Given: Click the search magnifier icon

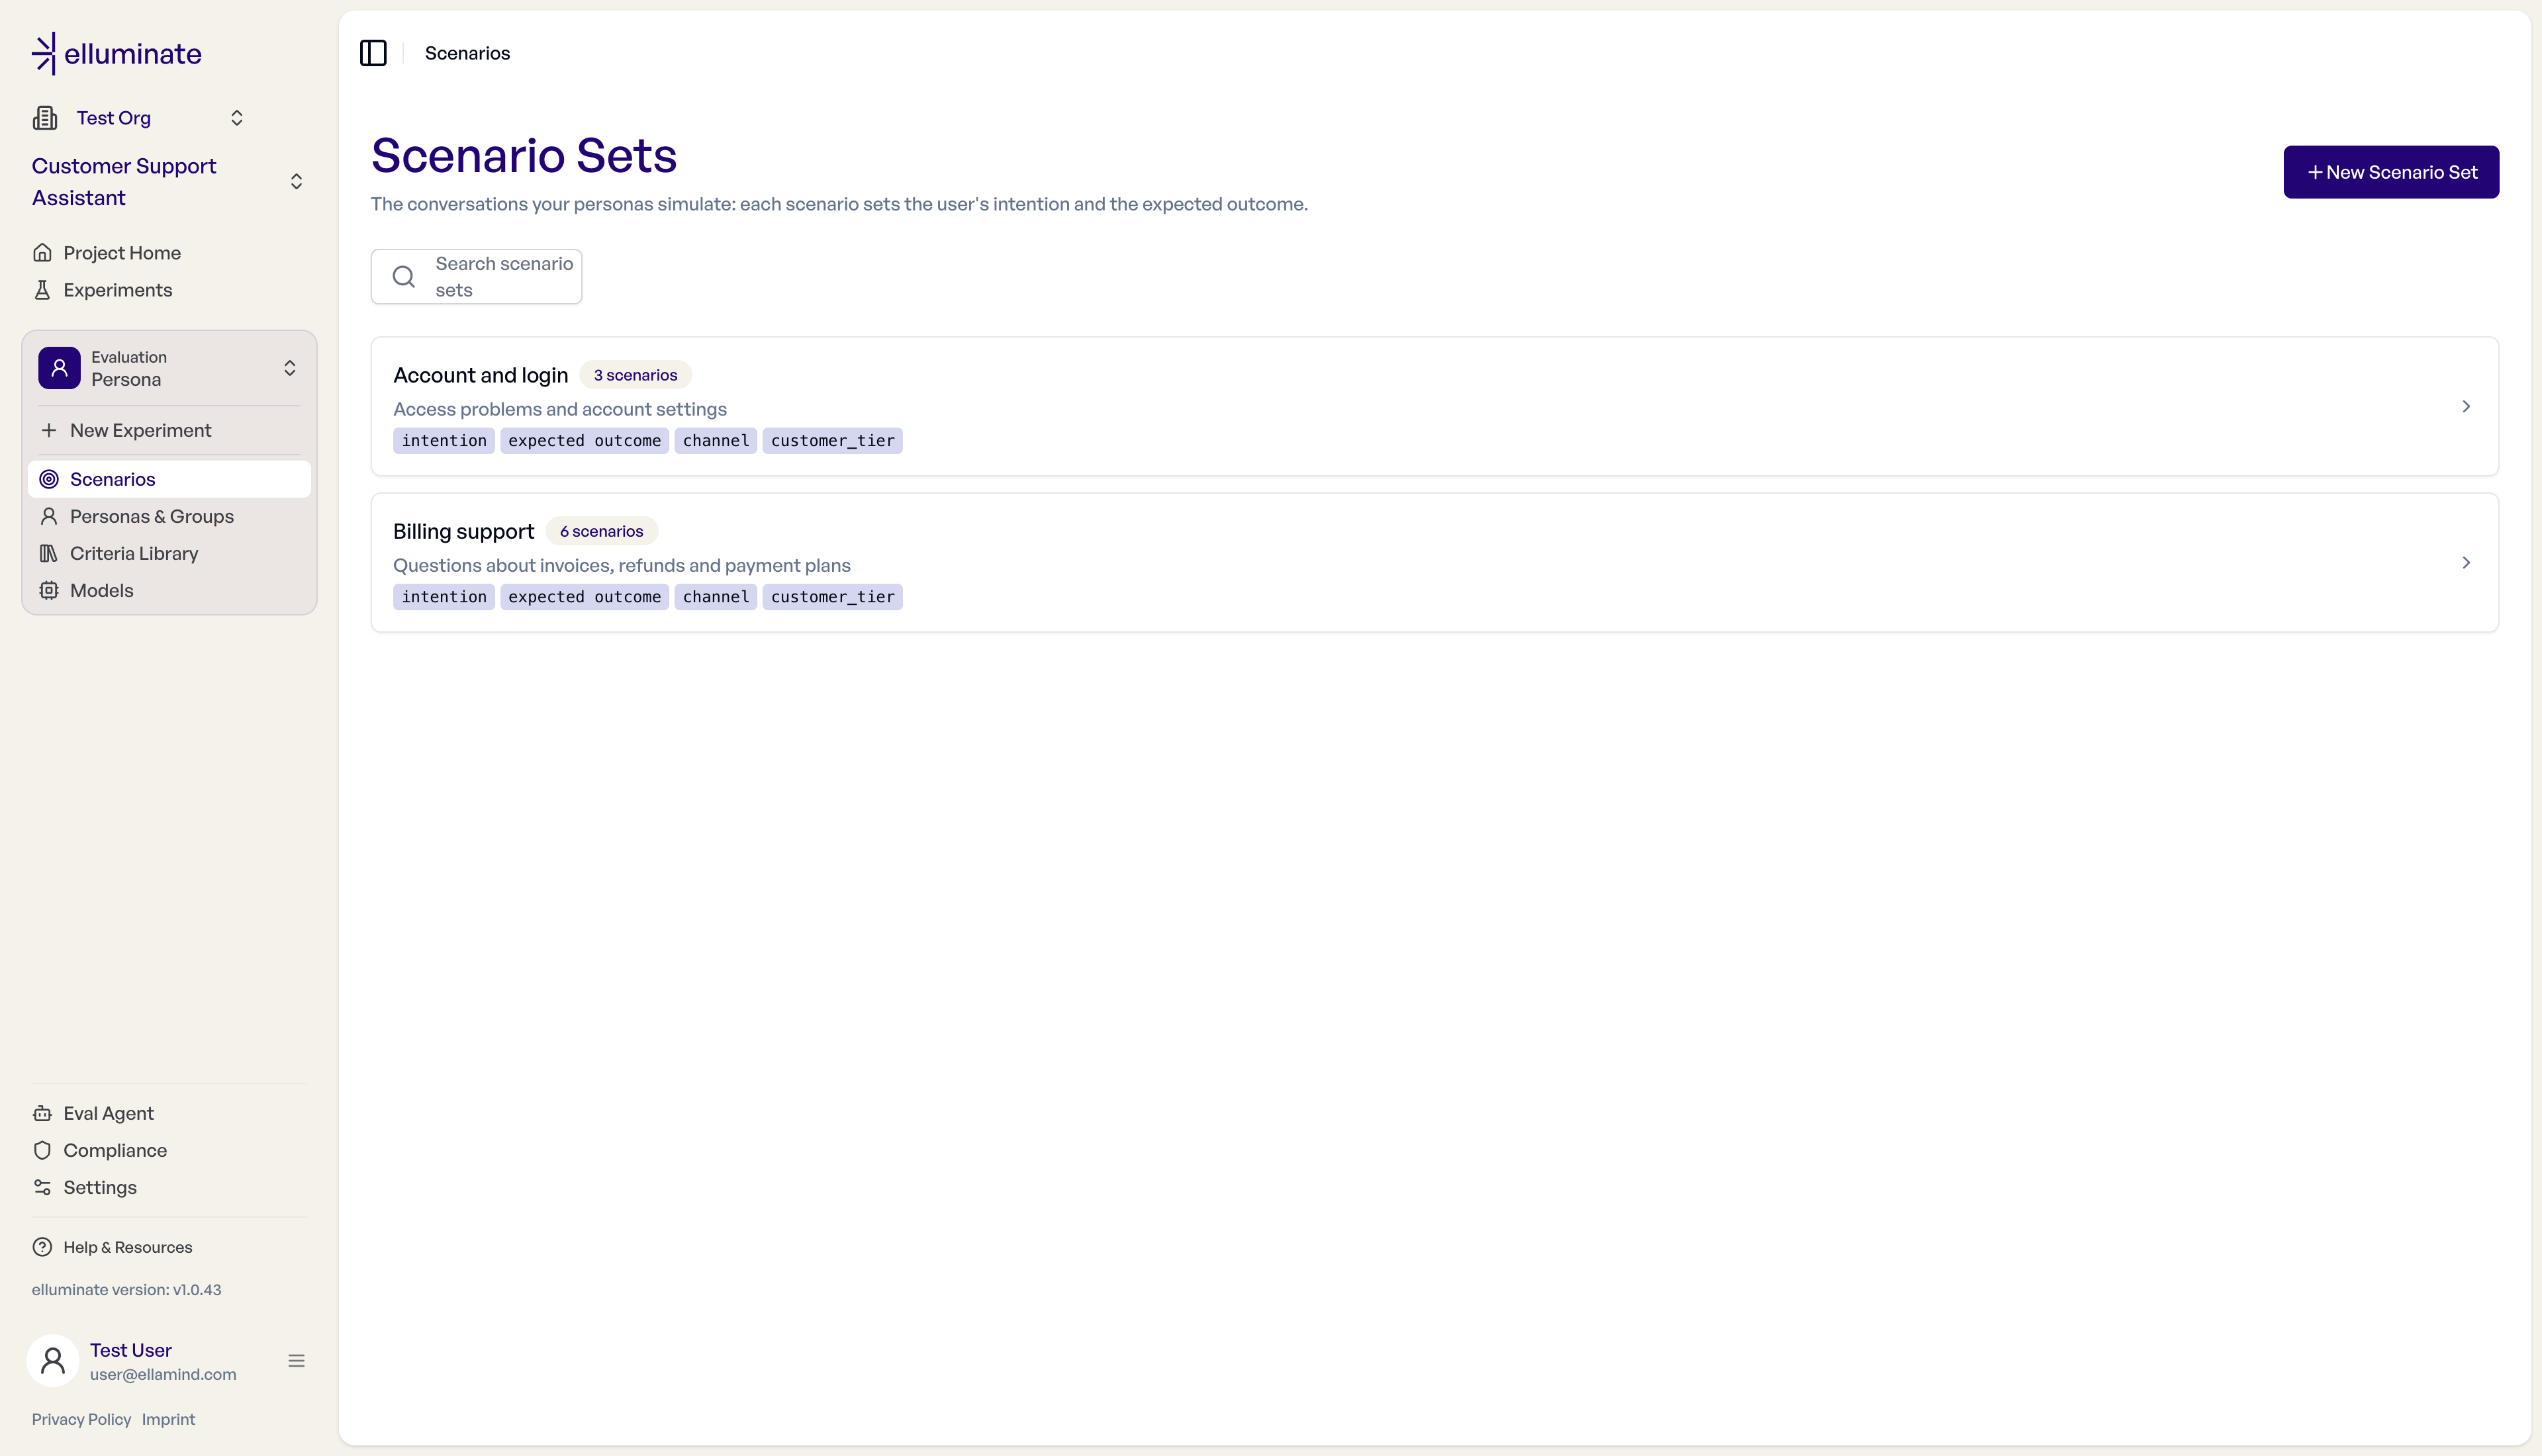Looking at the screenshot, I should point(404,277).
